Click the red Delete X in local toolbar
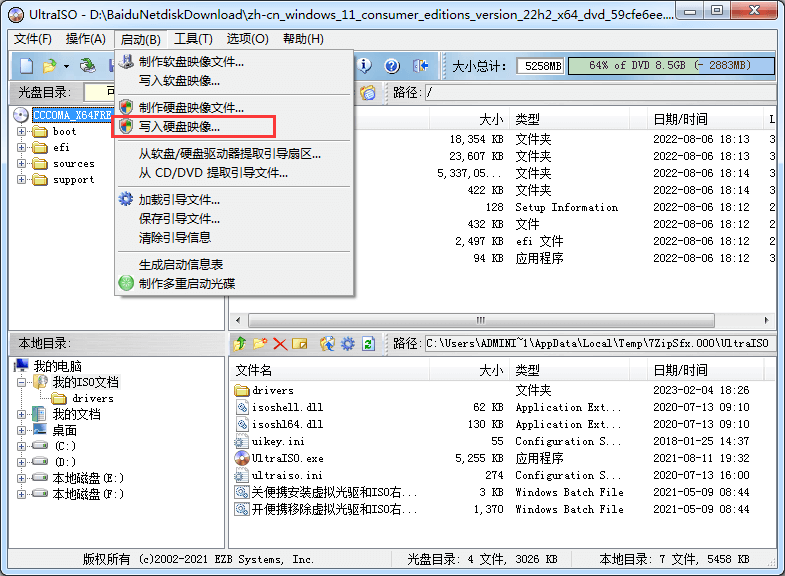Screen dimensions: 785x576 [x=280, y=344]
